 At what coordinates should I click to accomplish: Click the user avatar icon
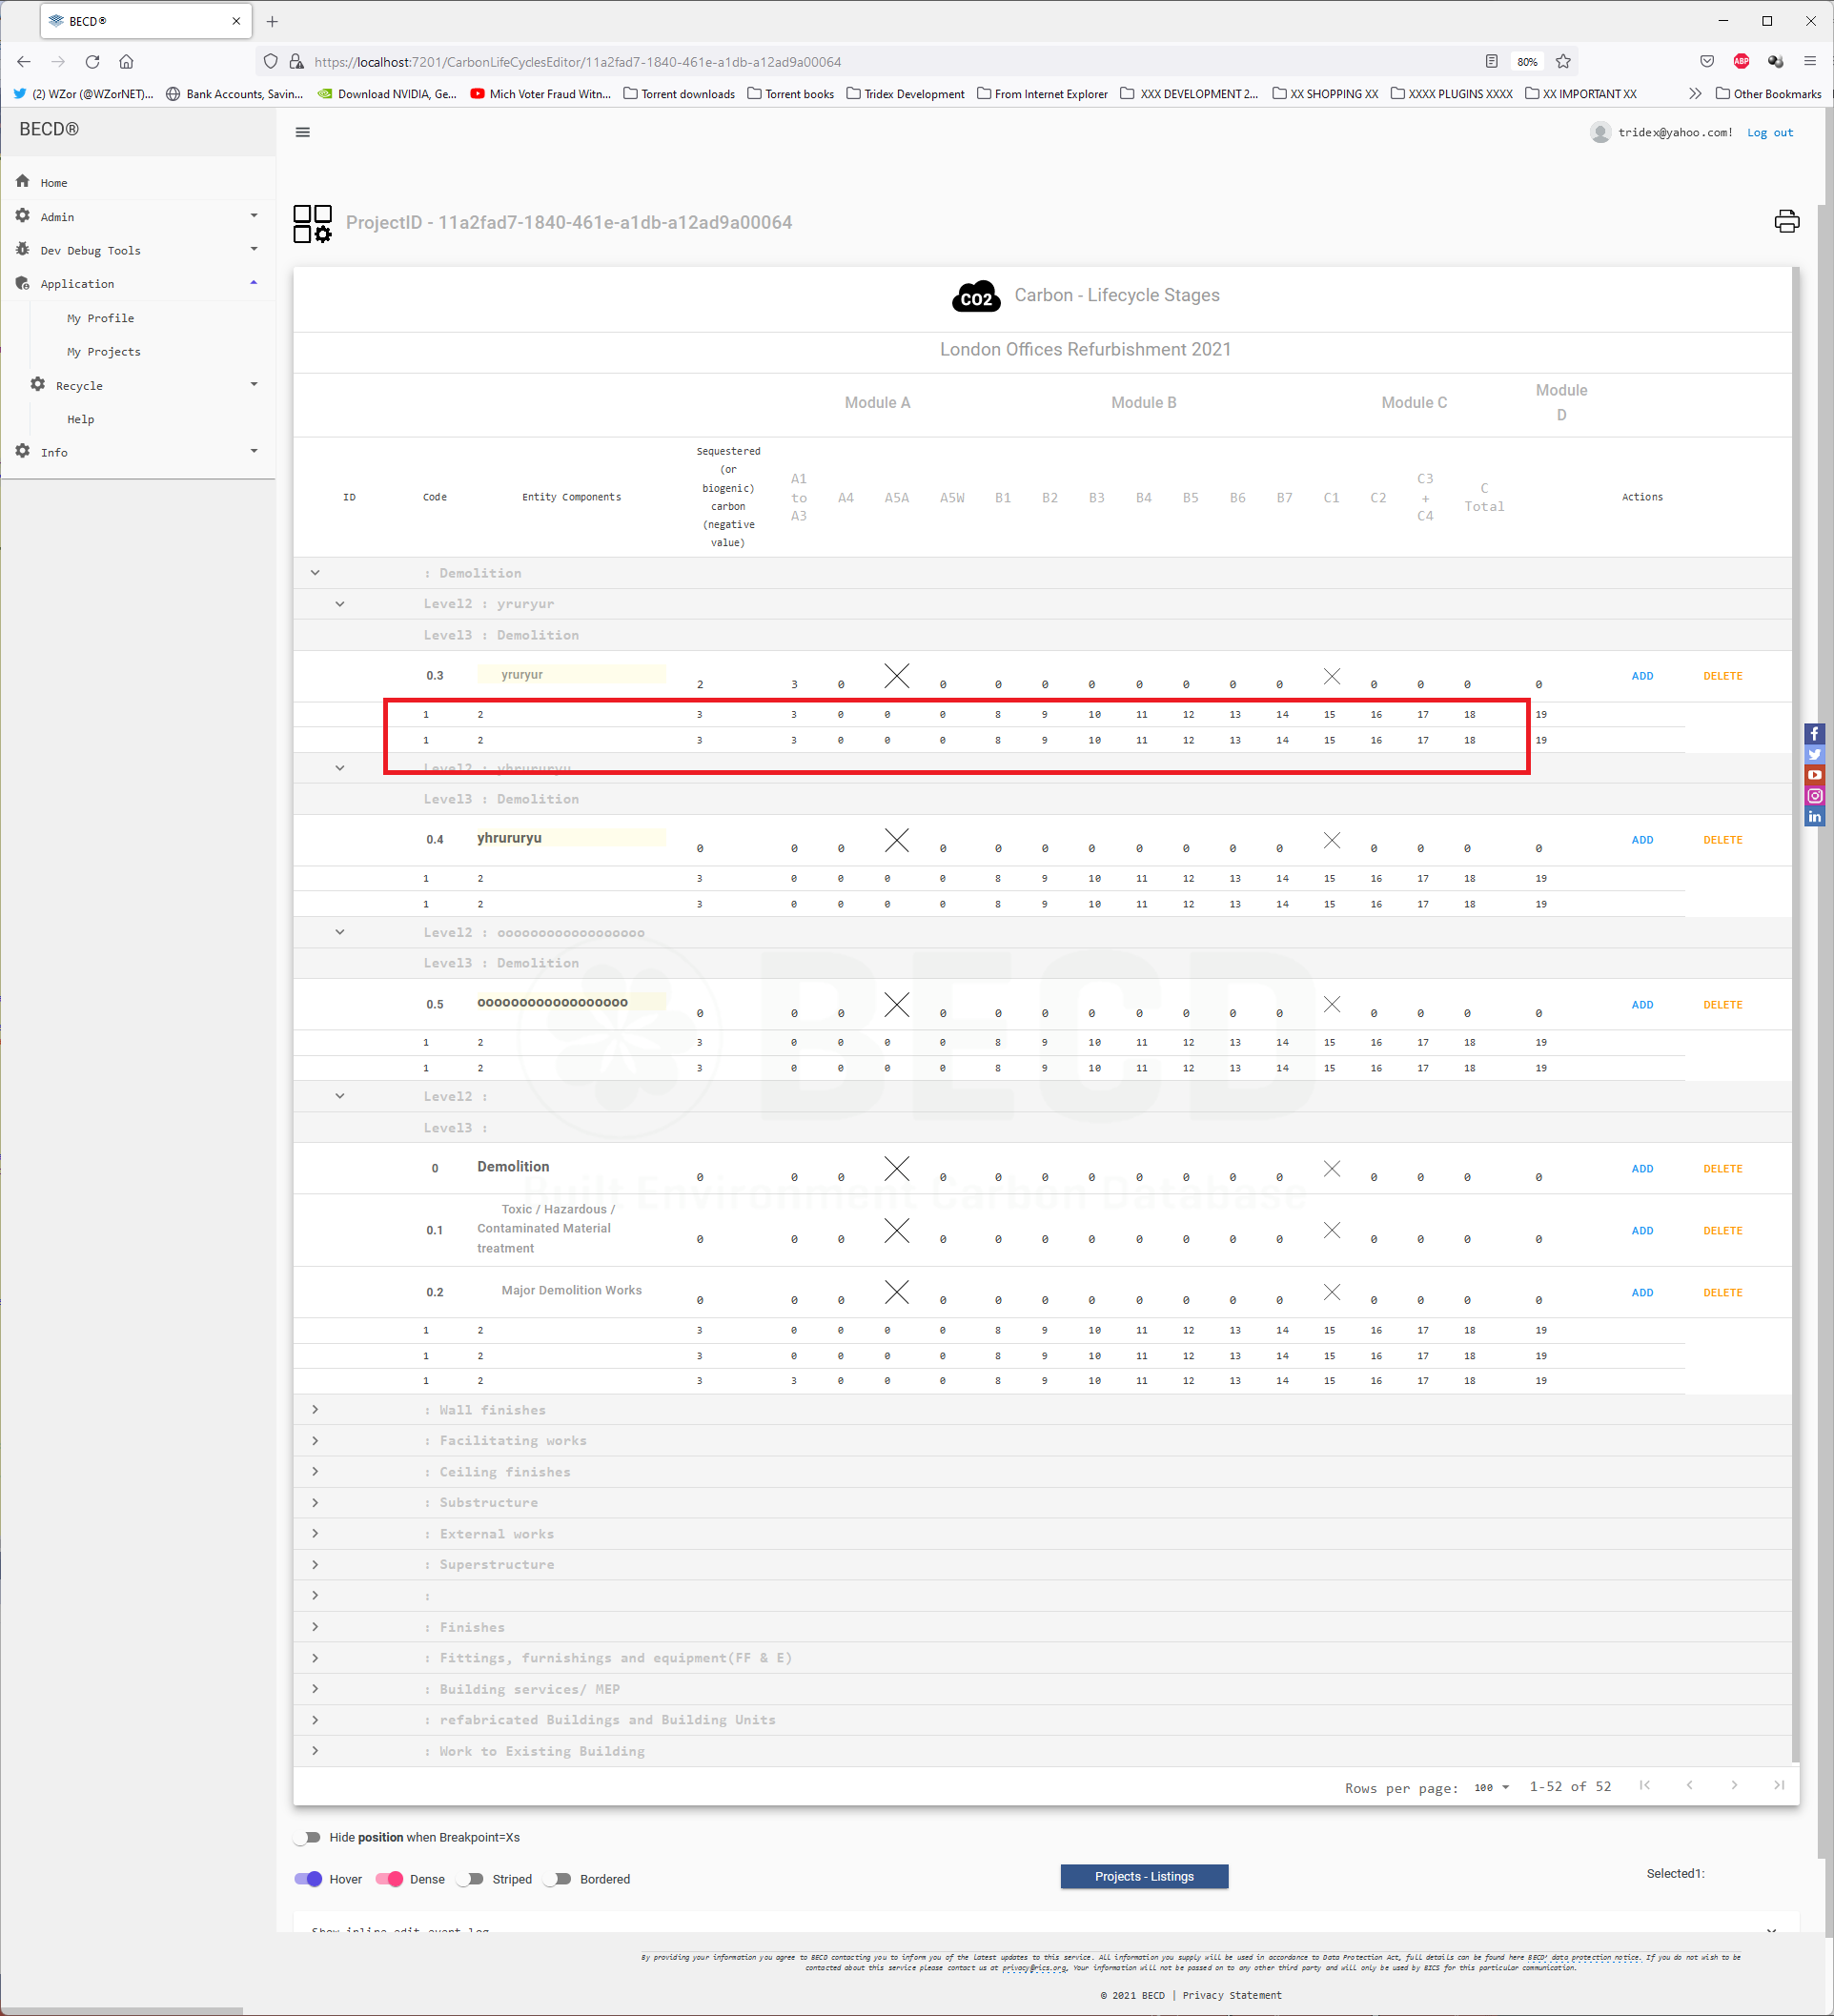coord(1600,132)
